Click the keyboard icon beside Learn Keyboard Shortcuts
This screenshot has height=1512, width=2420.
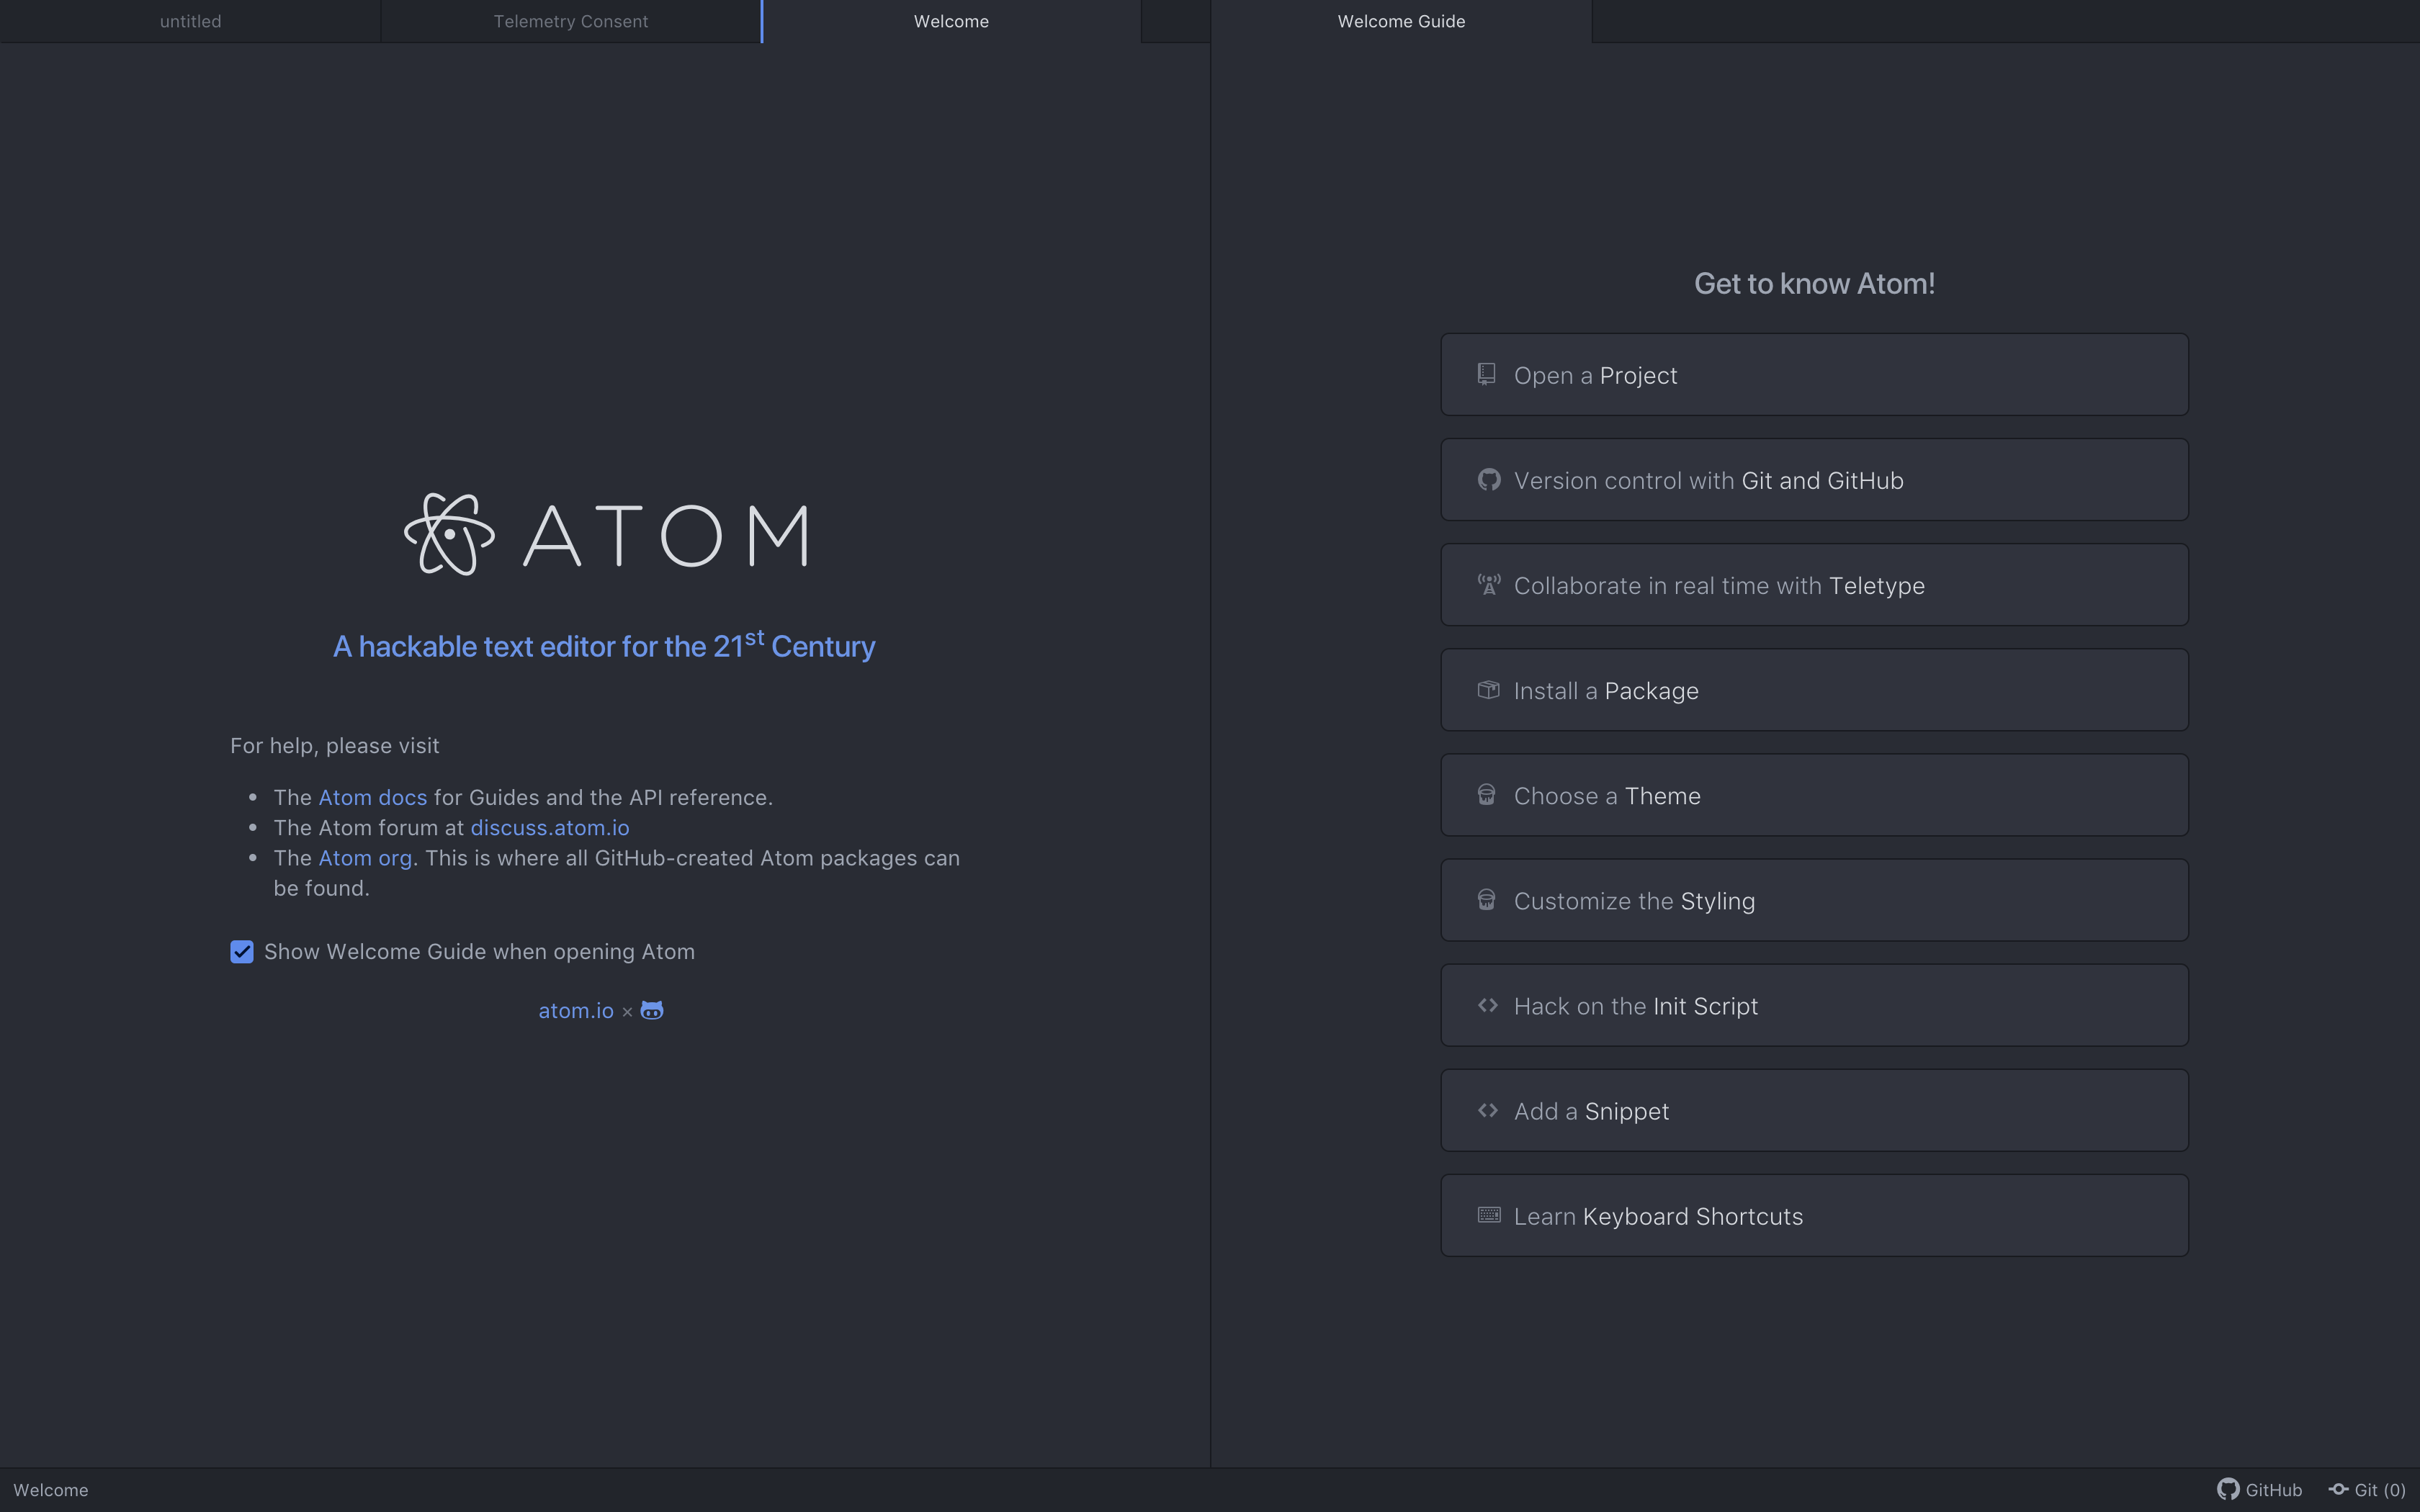pos(1488,1215)
